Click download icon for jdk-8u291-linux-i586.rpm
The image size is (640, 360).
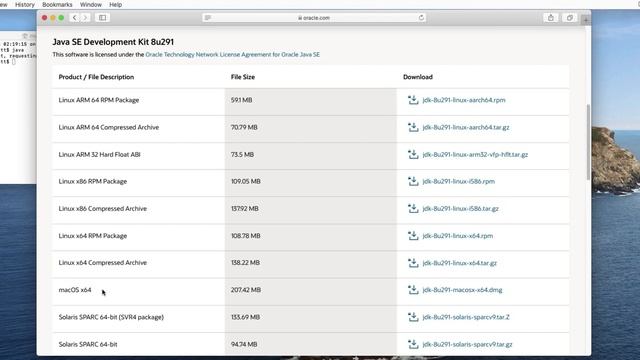coord(413,181)
